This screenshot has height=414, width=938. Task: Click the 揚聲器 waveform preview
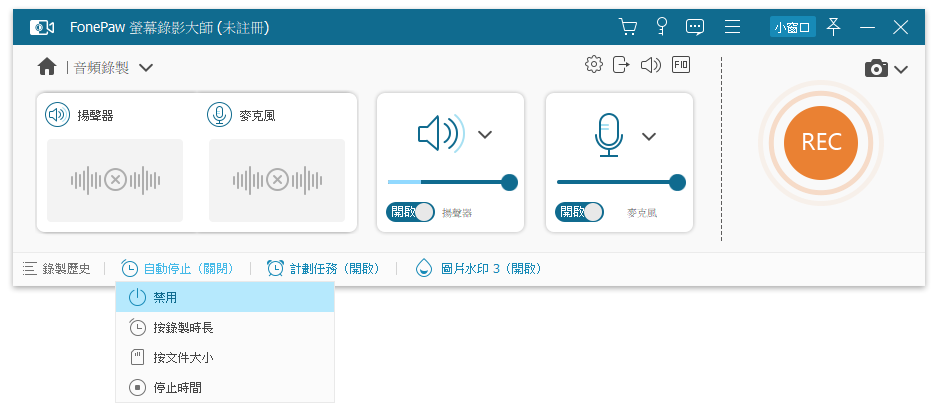pyautogui.click(x=115, y=180)
